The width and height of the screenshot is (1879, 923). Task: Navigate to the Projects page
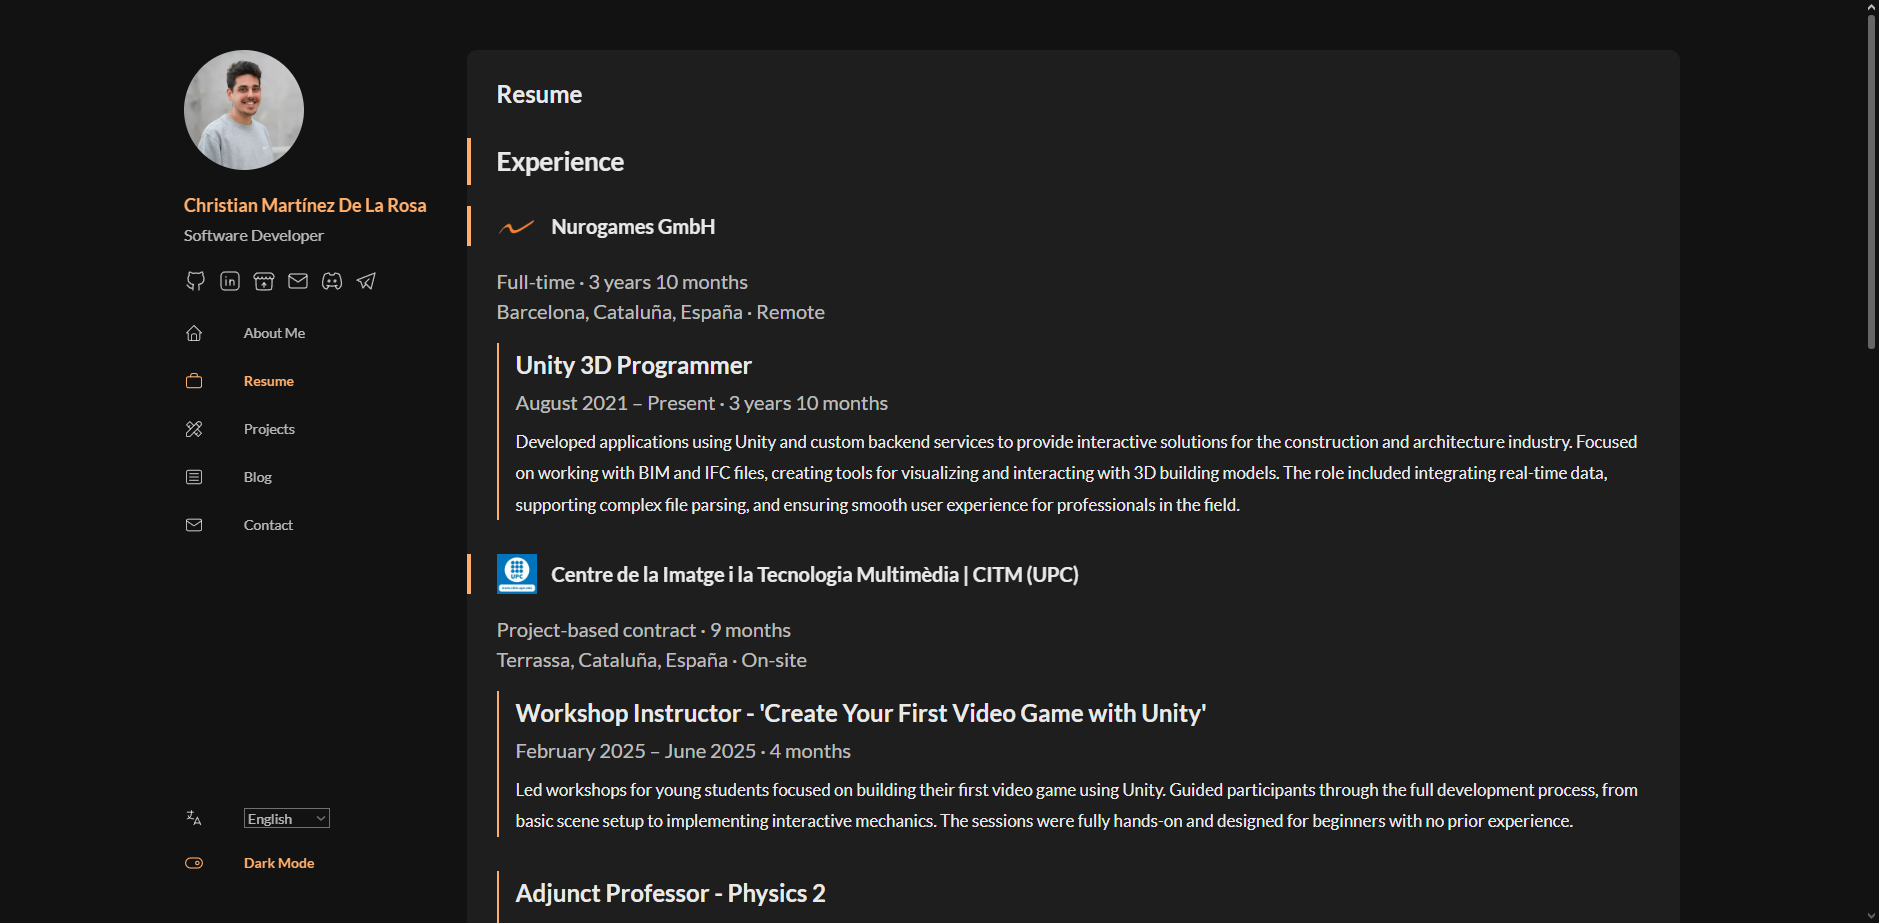pyautogui.click(x=269, y=429)
